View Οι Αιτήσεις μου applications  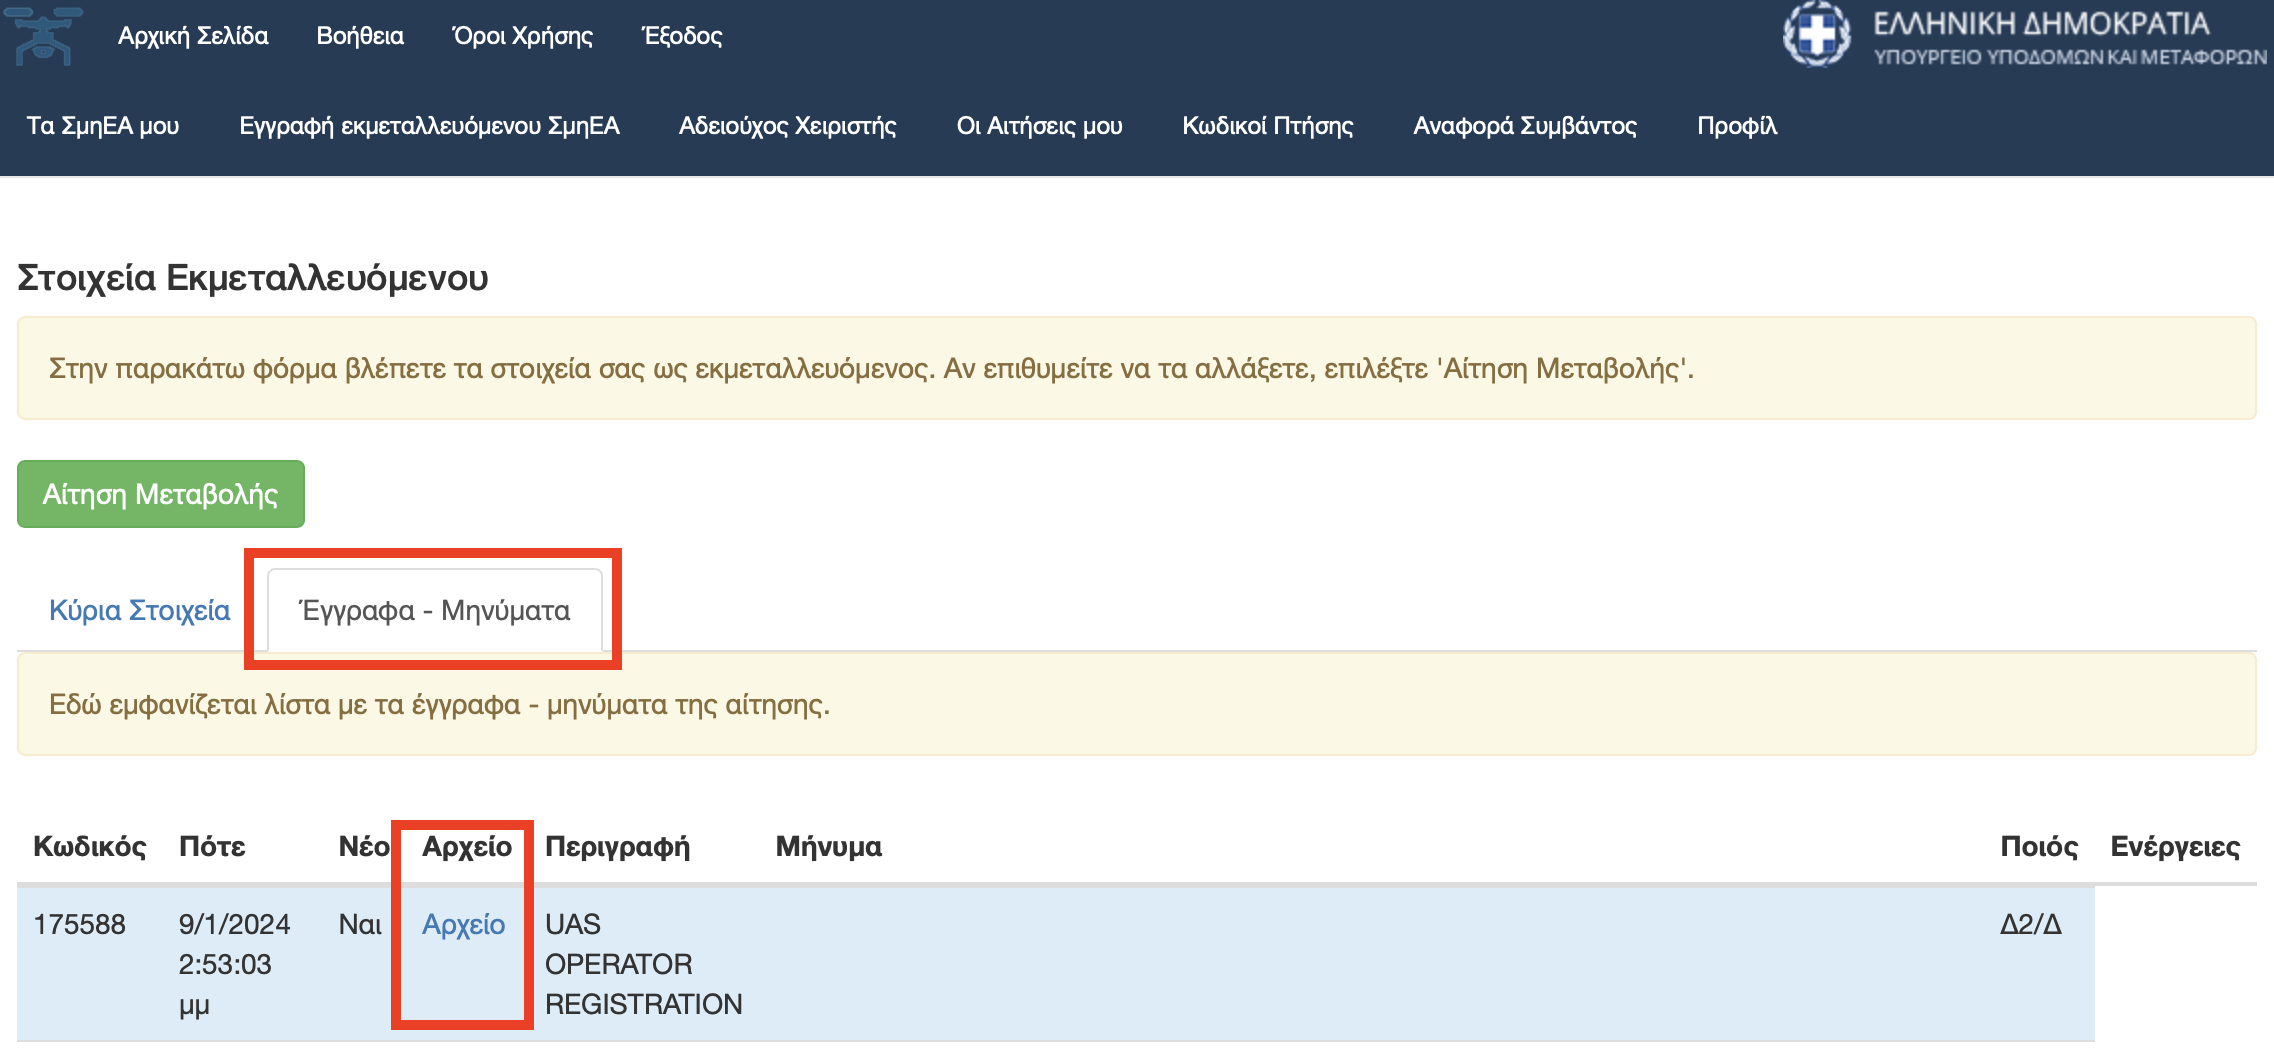pos(1039,126)
